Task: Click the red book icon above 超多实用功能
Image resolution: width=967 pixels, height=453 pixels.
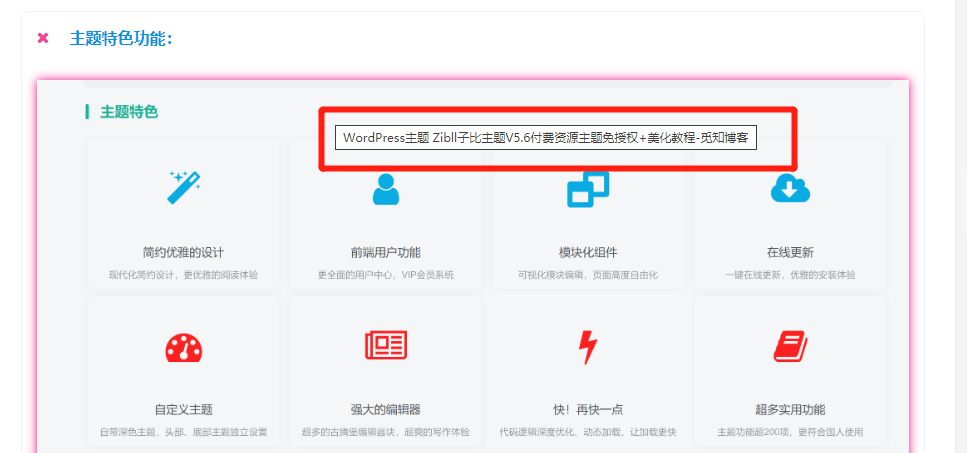Action: coord(790,346)
